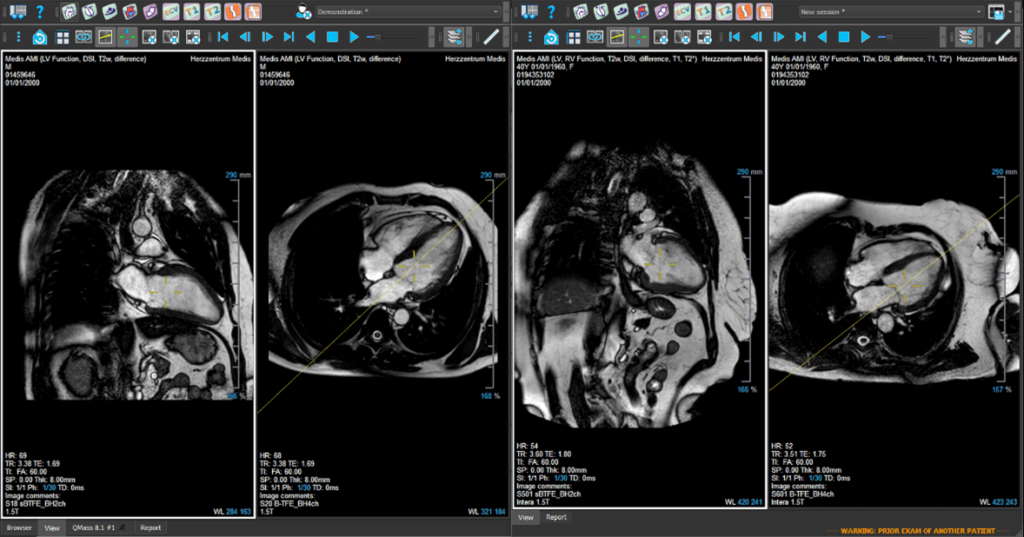Stop cine playback in the right window
This screenshot has height=537, width=1024.
[x=843, y=37]
